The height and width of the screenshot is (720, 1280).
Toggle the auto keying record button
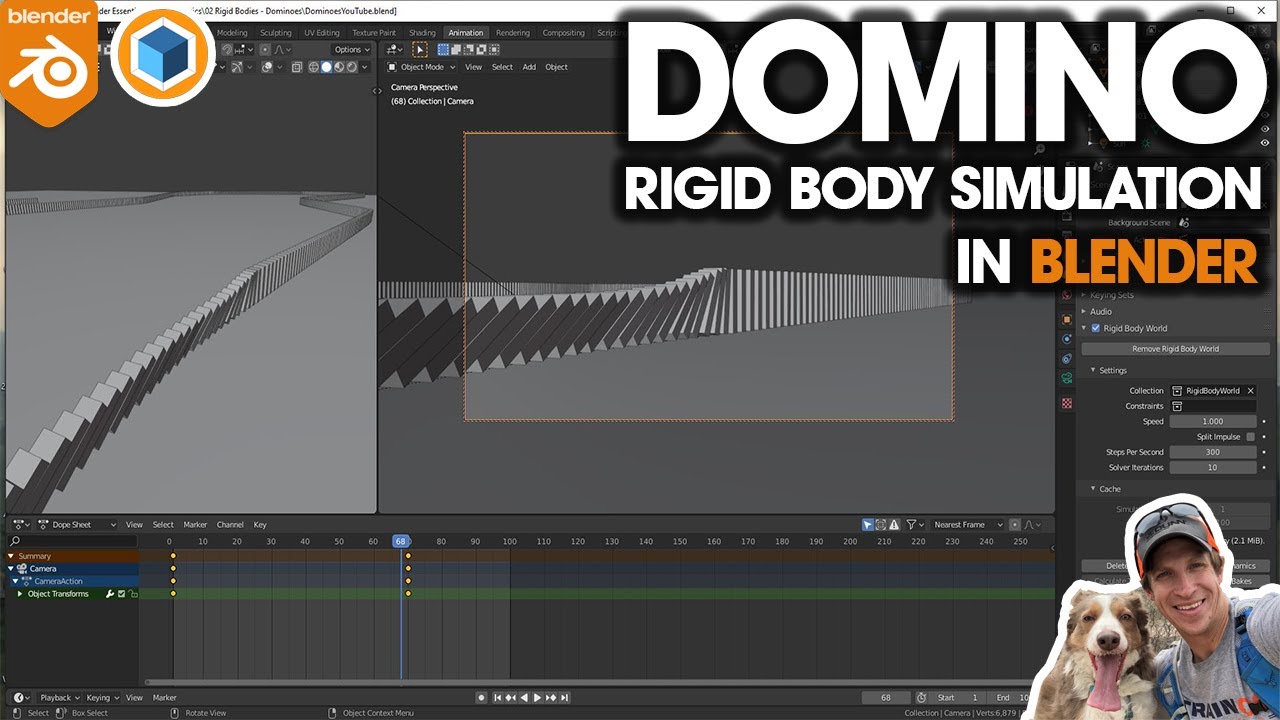[482, 697]
